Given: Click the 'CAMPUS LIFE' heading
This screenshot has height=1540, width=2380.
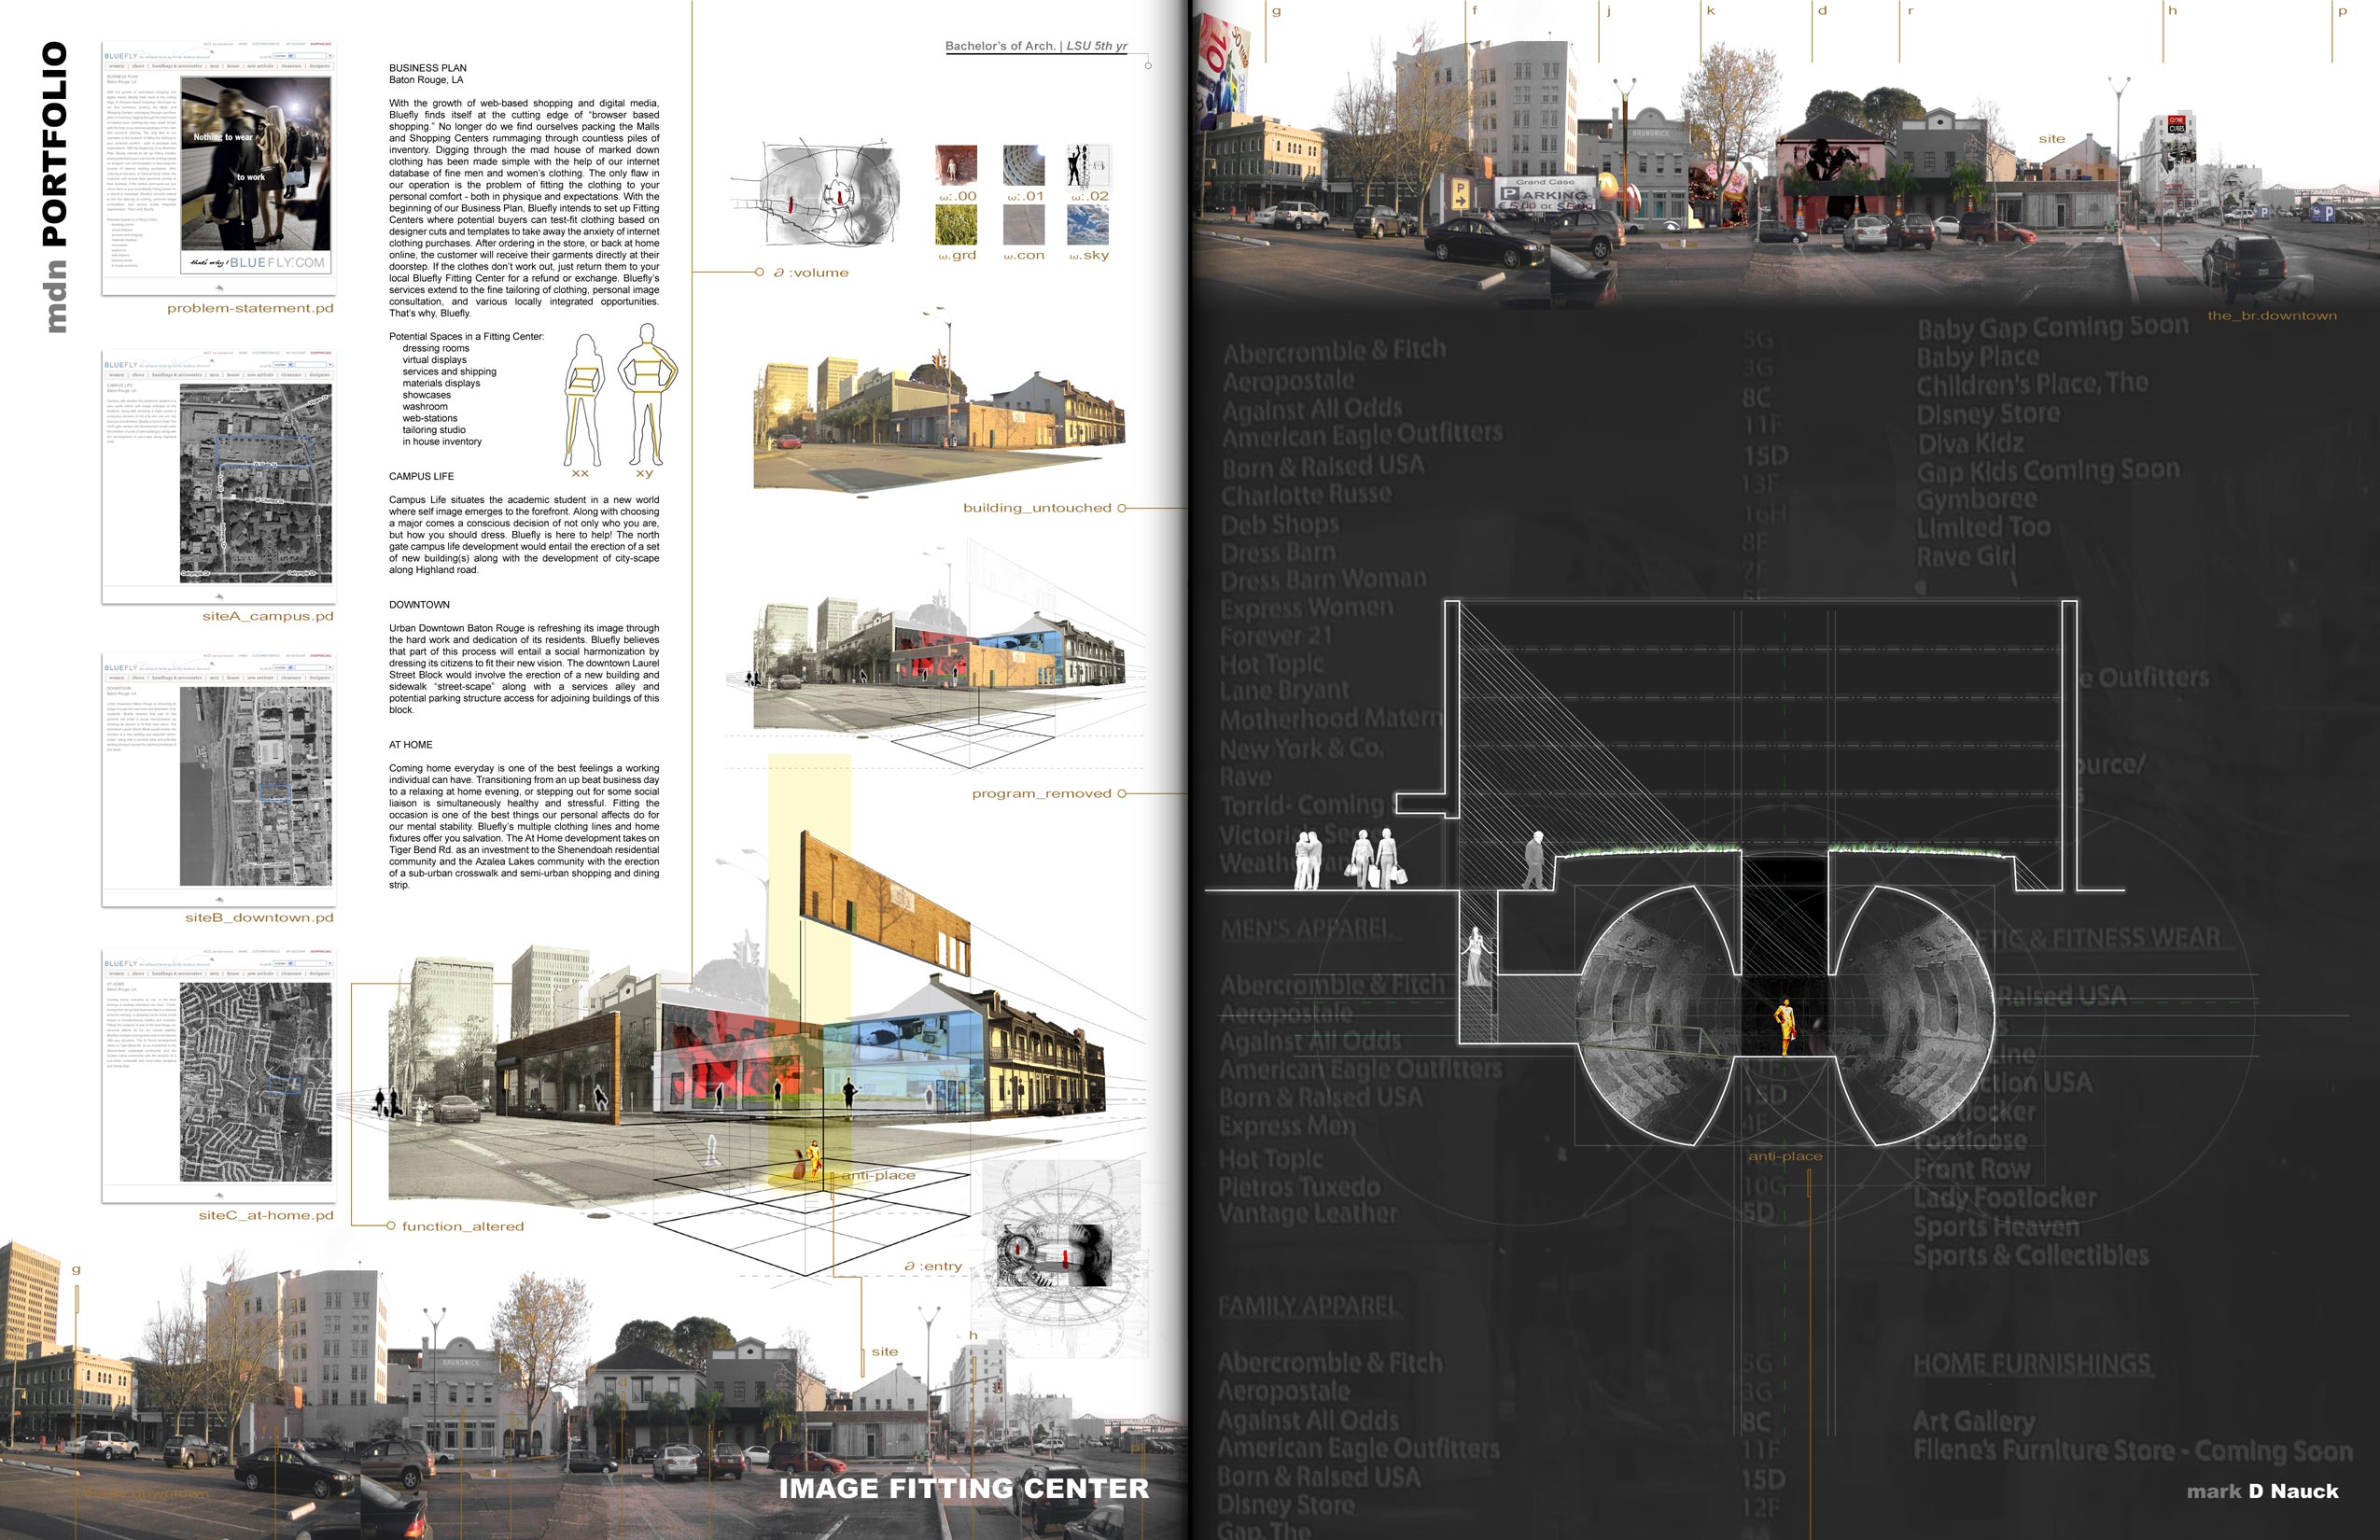Looking at the screenshot, I should tap(421, 476).
